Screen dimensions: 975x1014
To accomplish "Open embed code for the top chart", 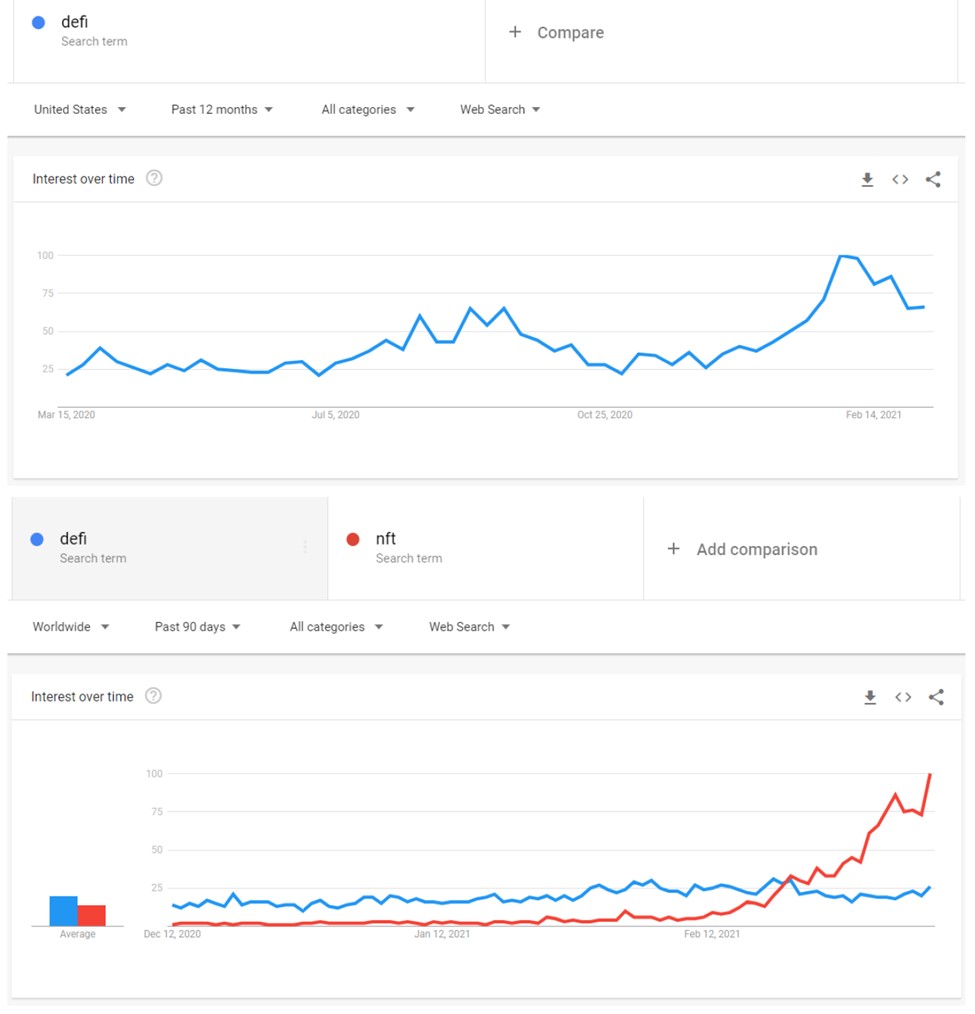I will coord(899,179).
